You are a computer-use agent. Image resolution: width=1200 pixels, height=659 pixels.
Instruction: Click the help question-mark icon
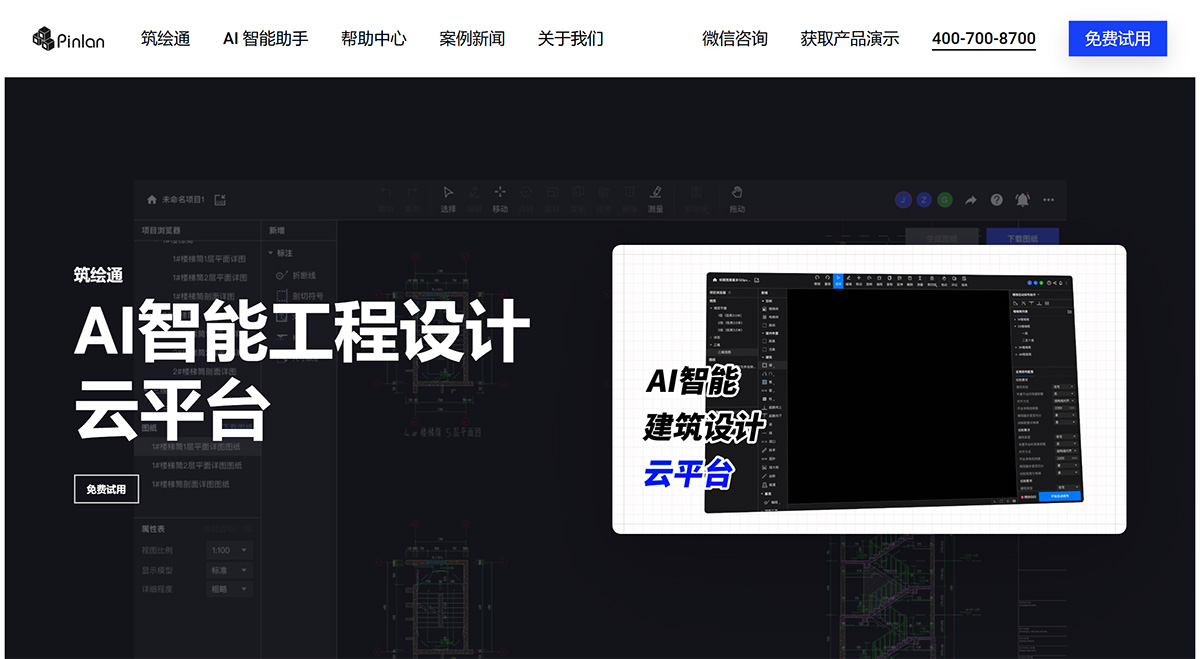tap(996, 200)
